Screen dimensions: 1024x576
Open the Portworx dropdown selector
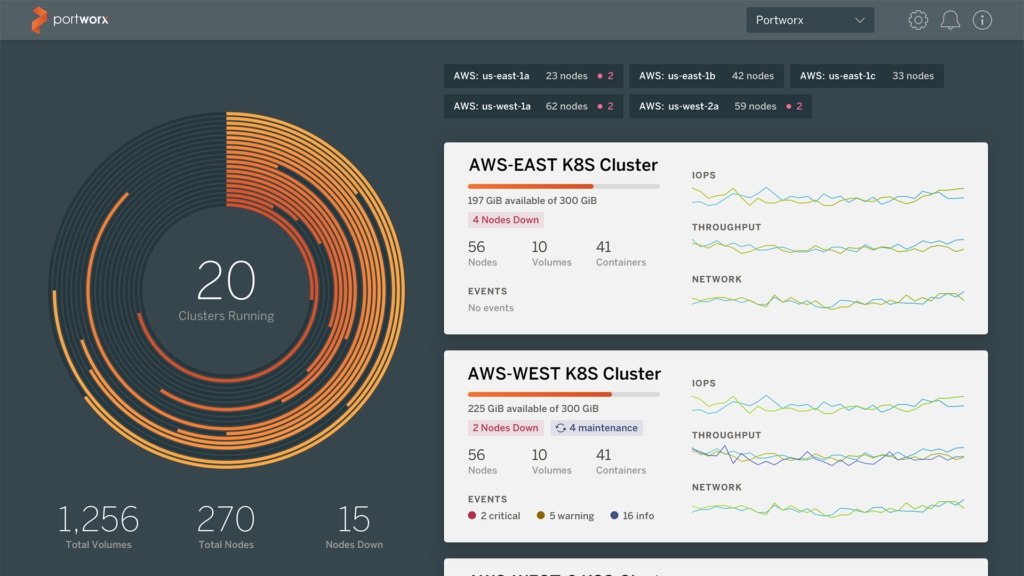(810, 20)
